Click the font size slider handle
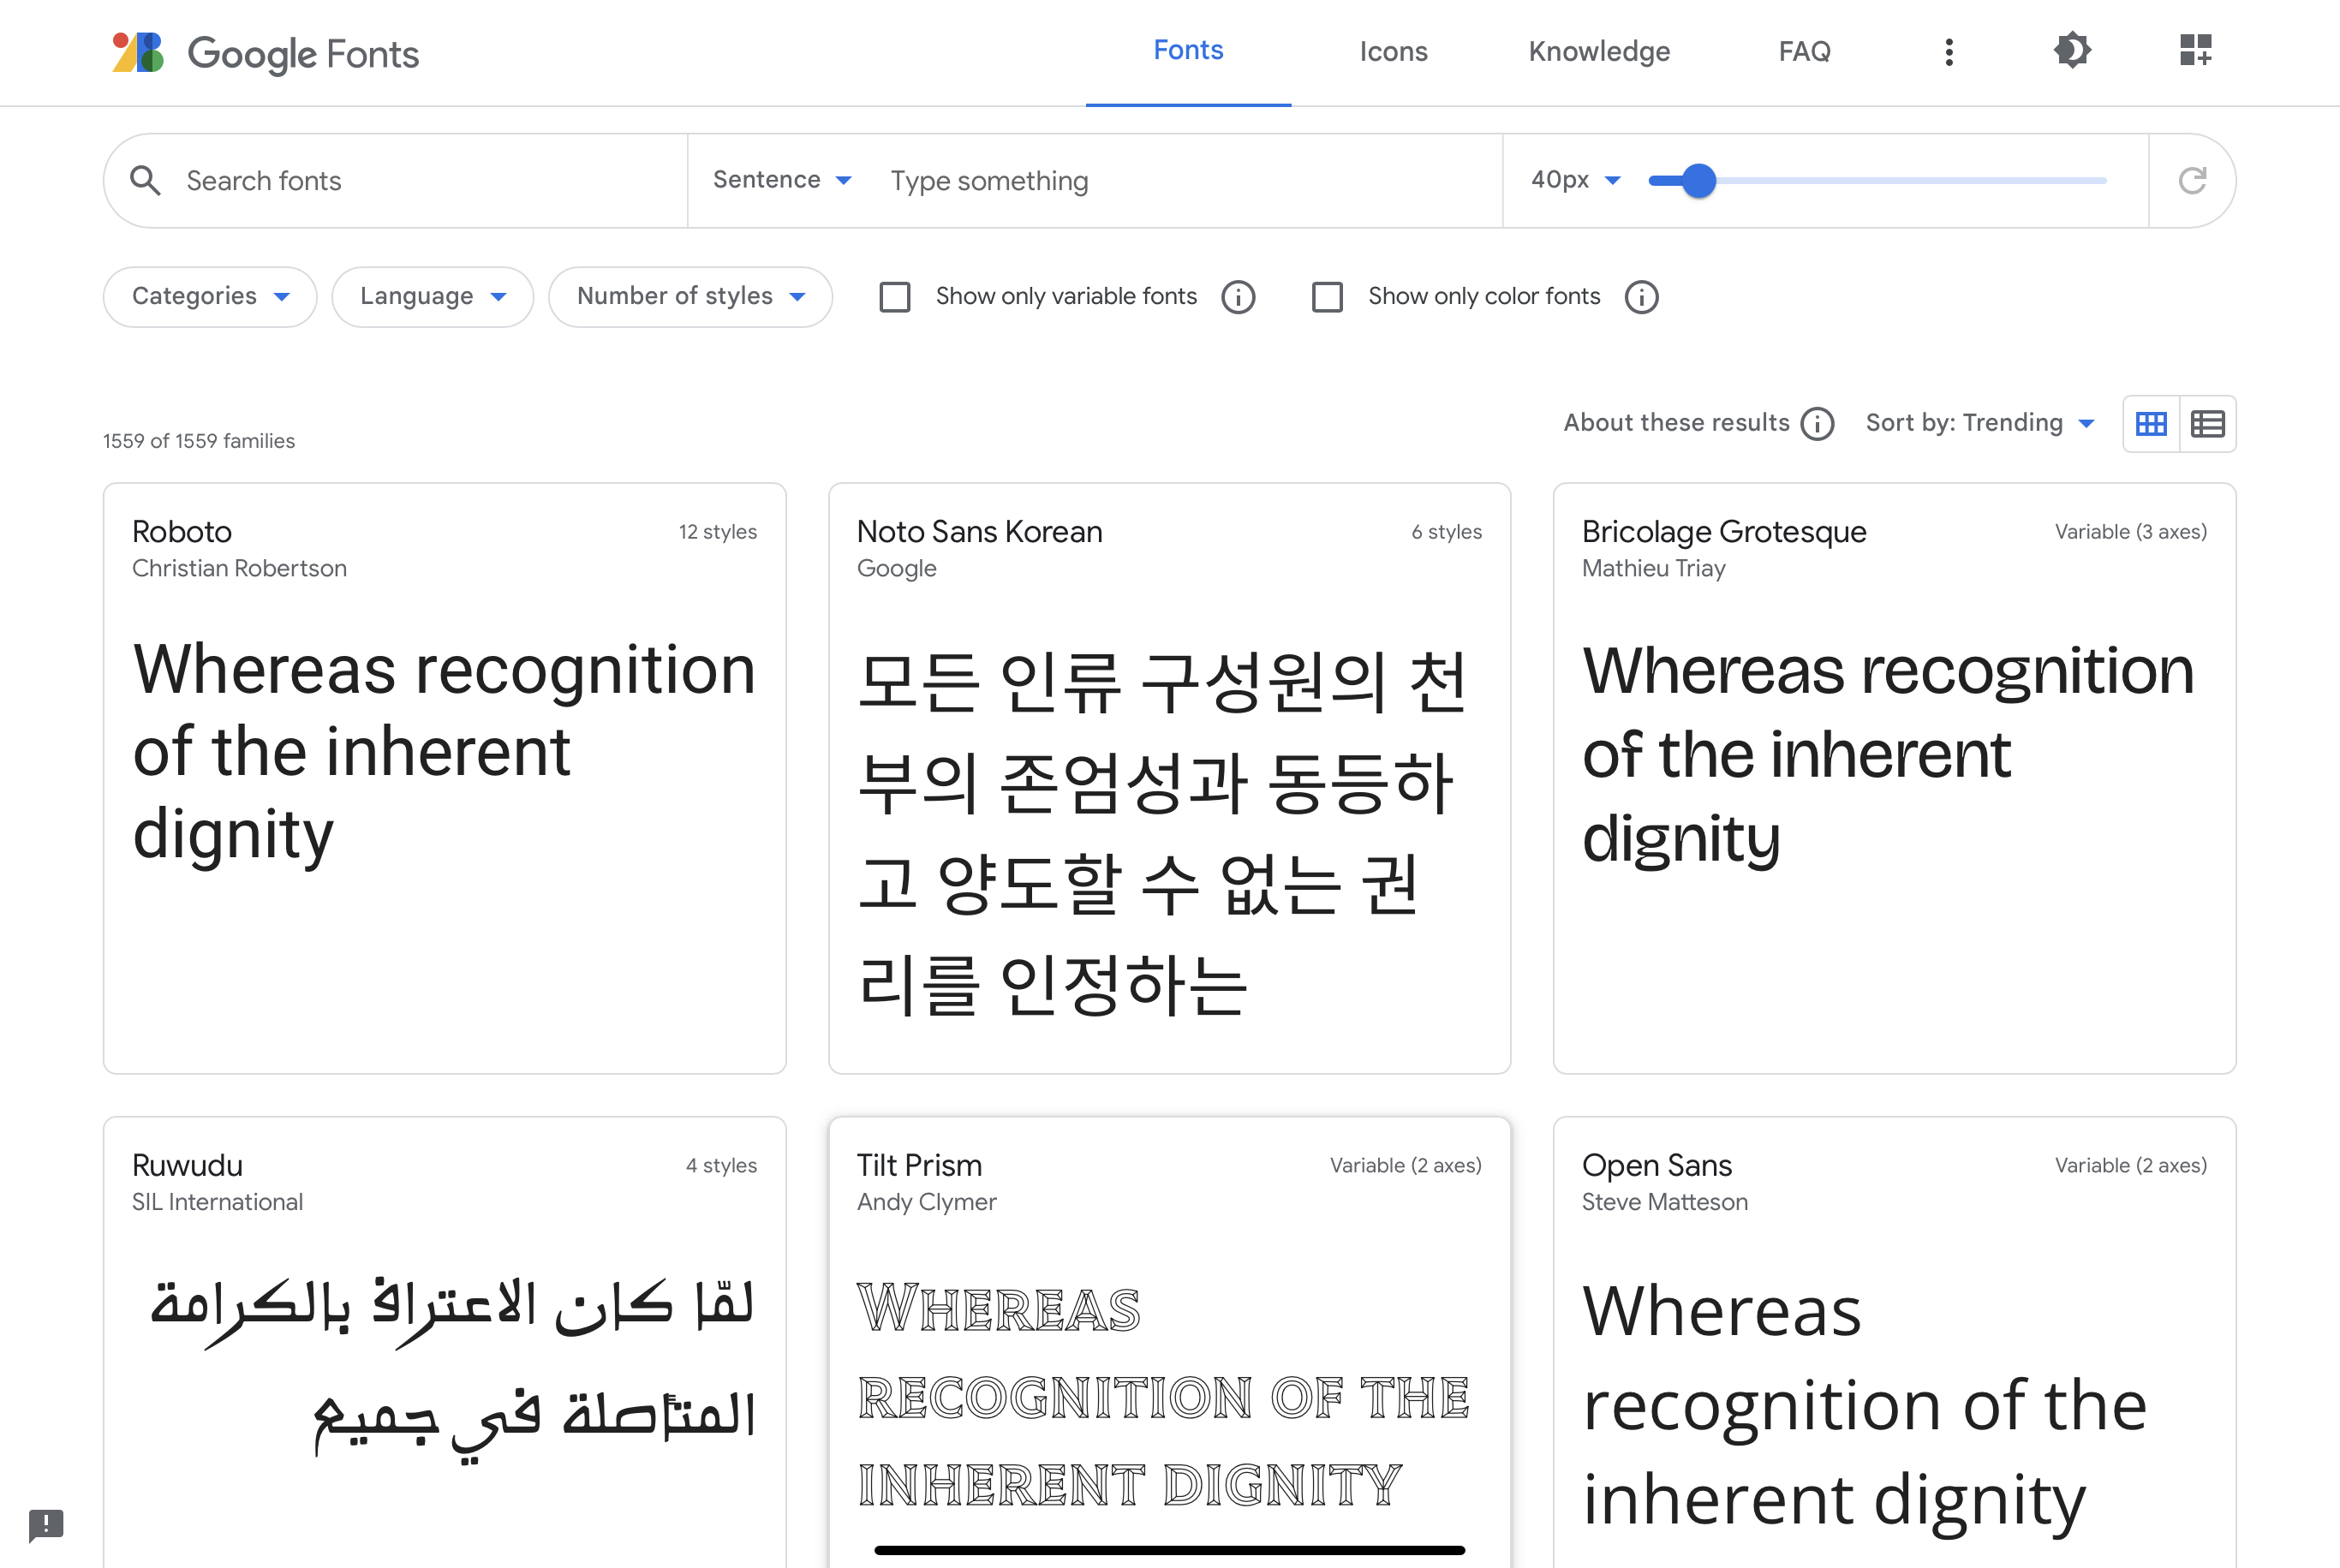This screenshot has width=2340, height=1568. point(1698,180)
